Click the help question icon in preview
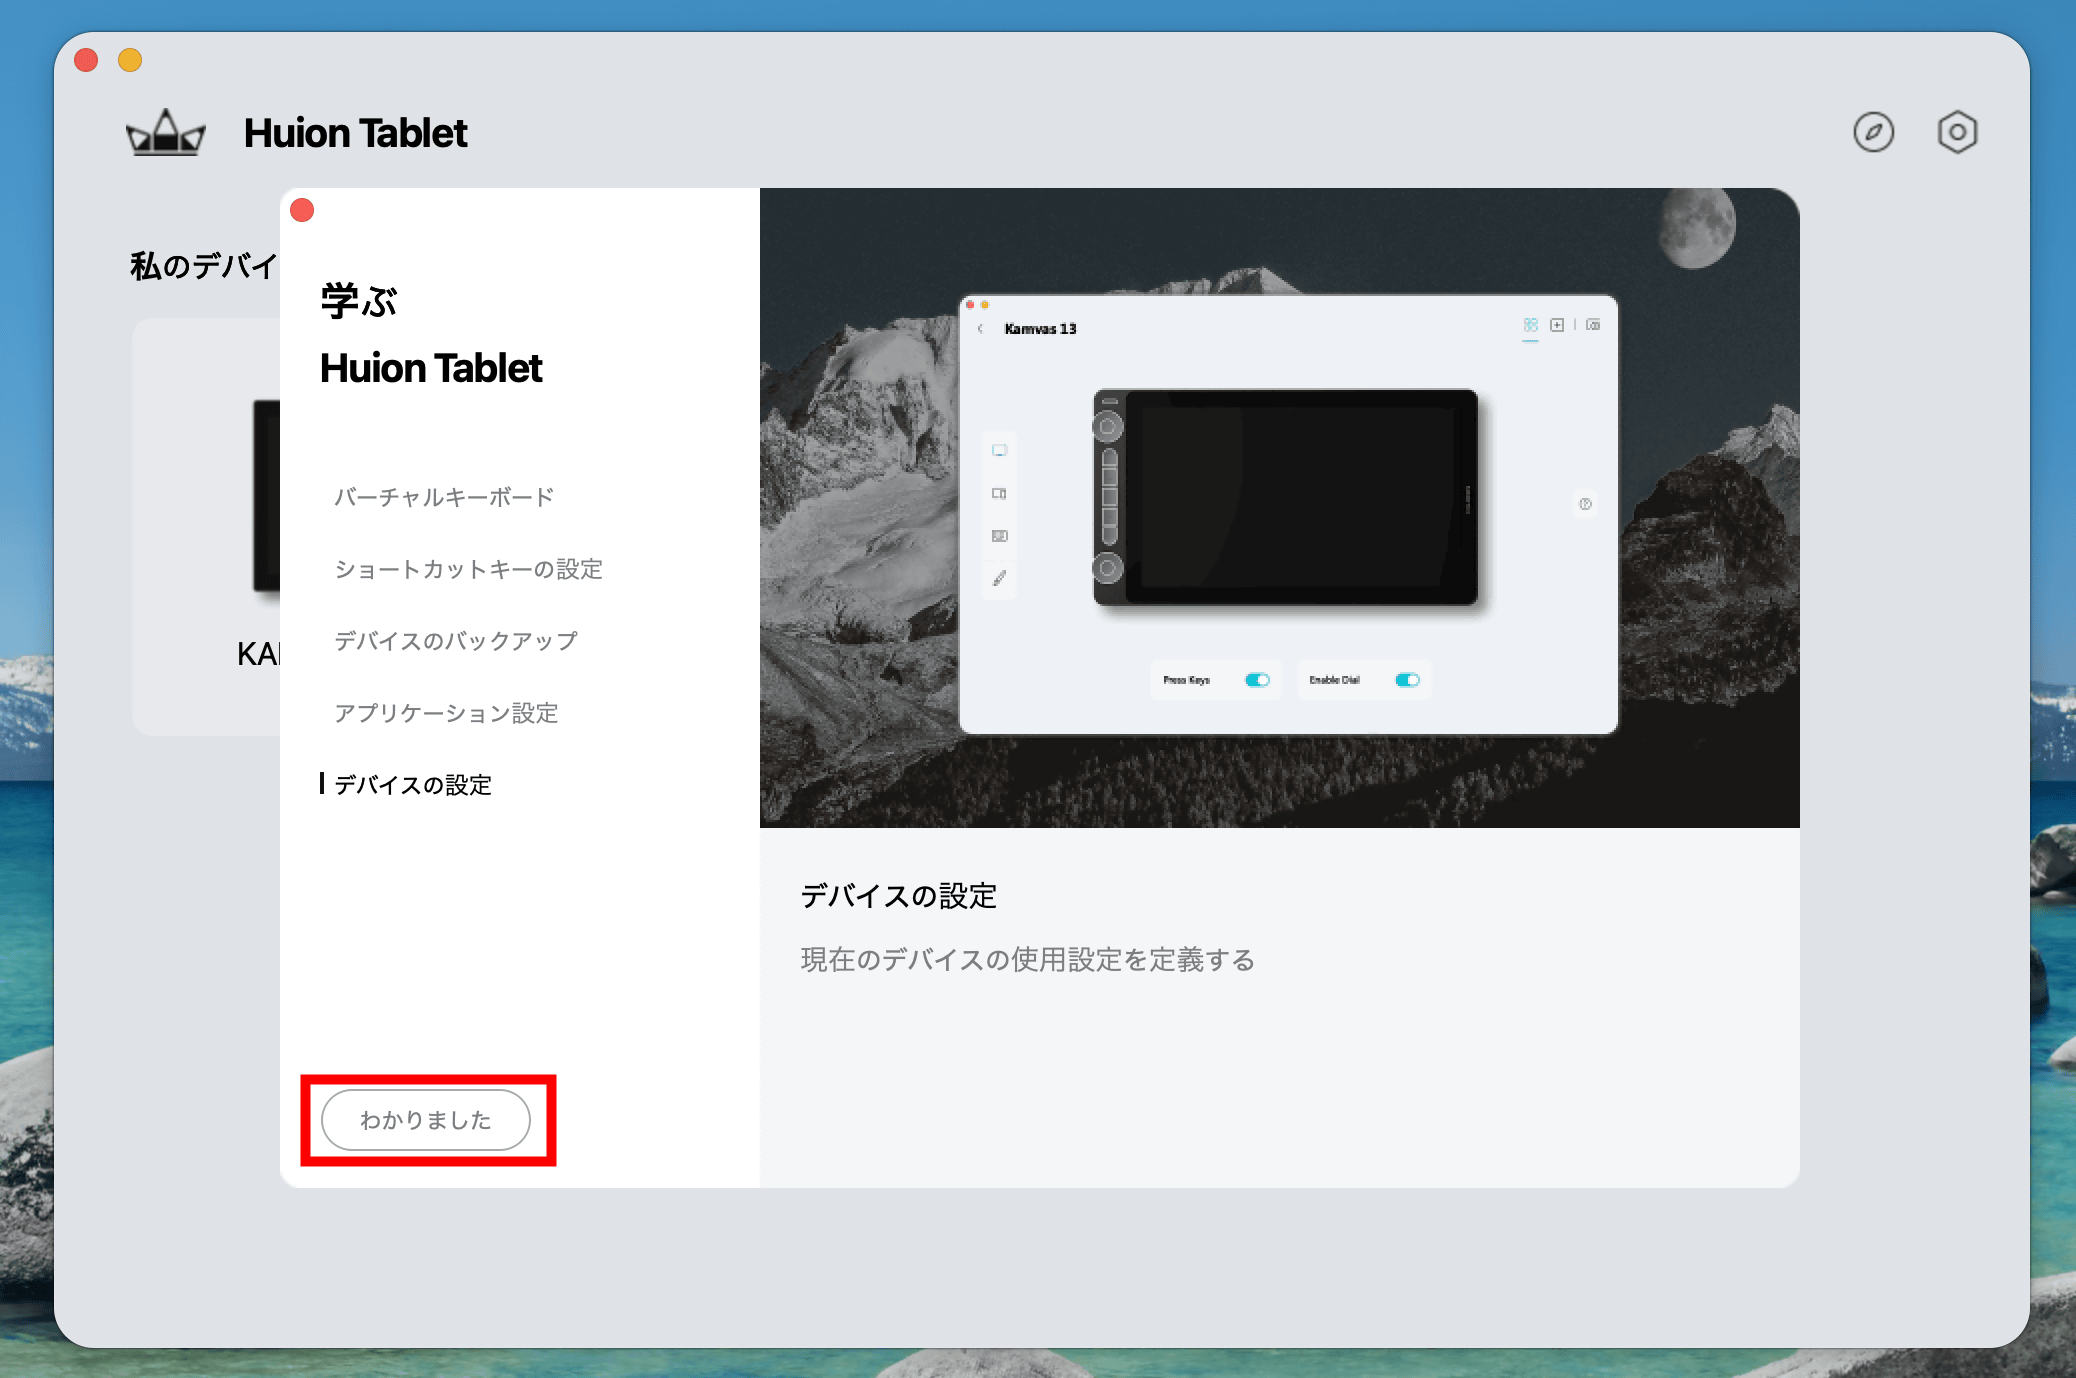 (x=1585, y=504)
